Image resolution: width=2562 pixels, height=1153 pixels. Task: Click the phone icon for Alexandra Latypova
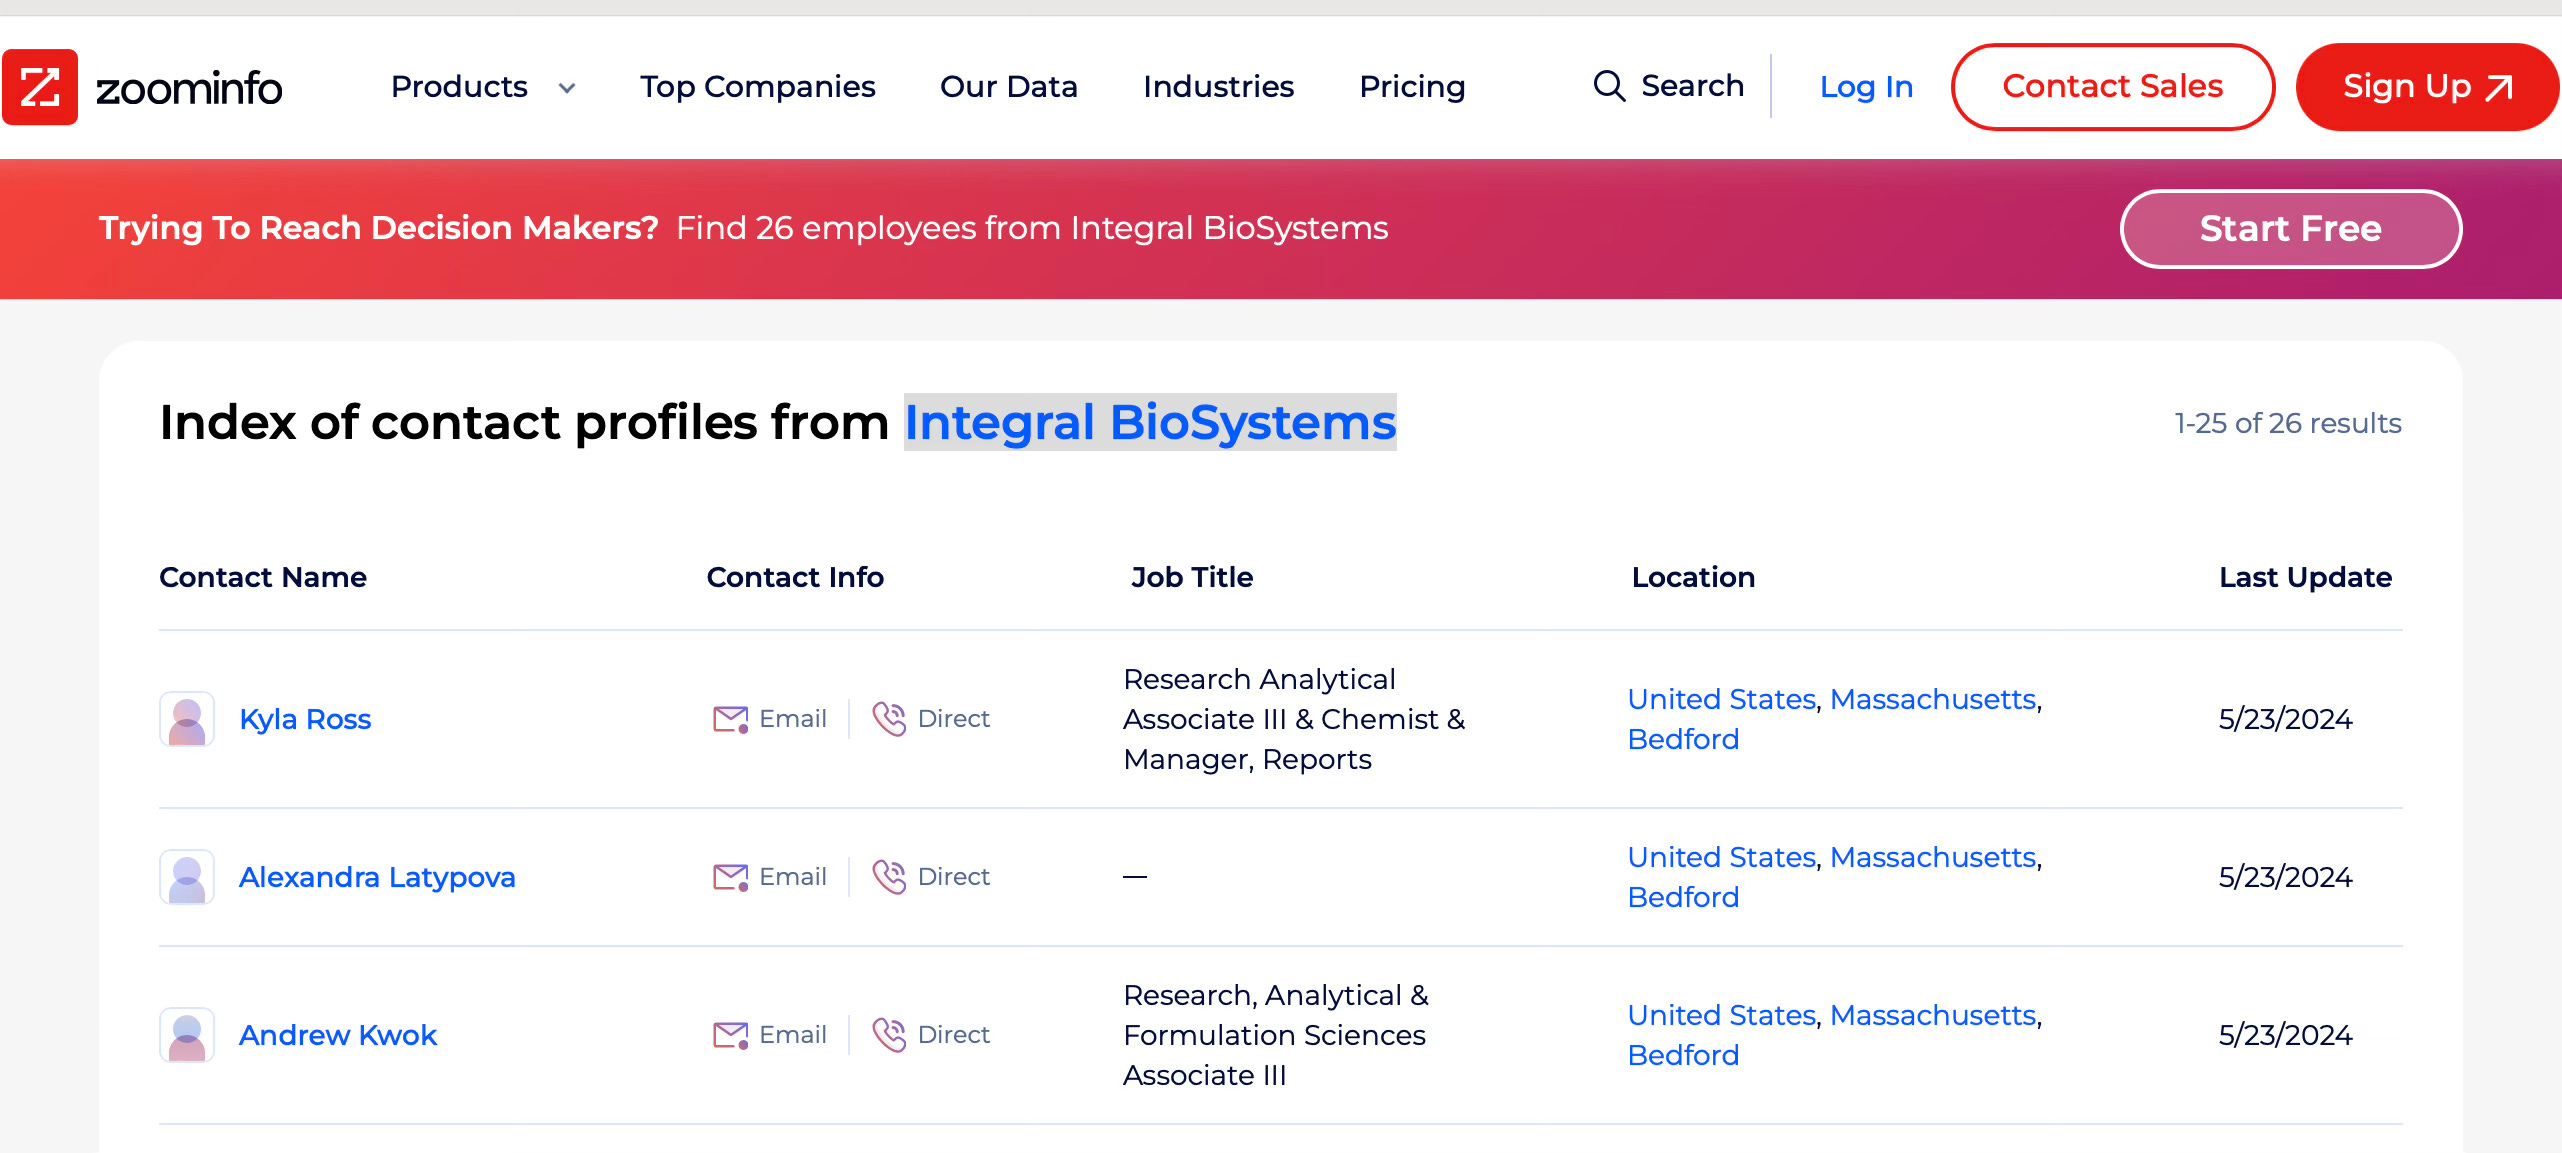click(889, 877)
